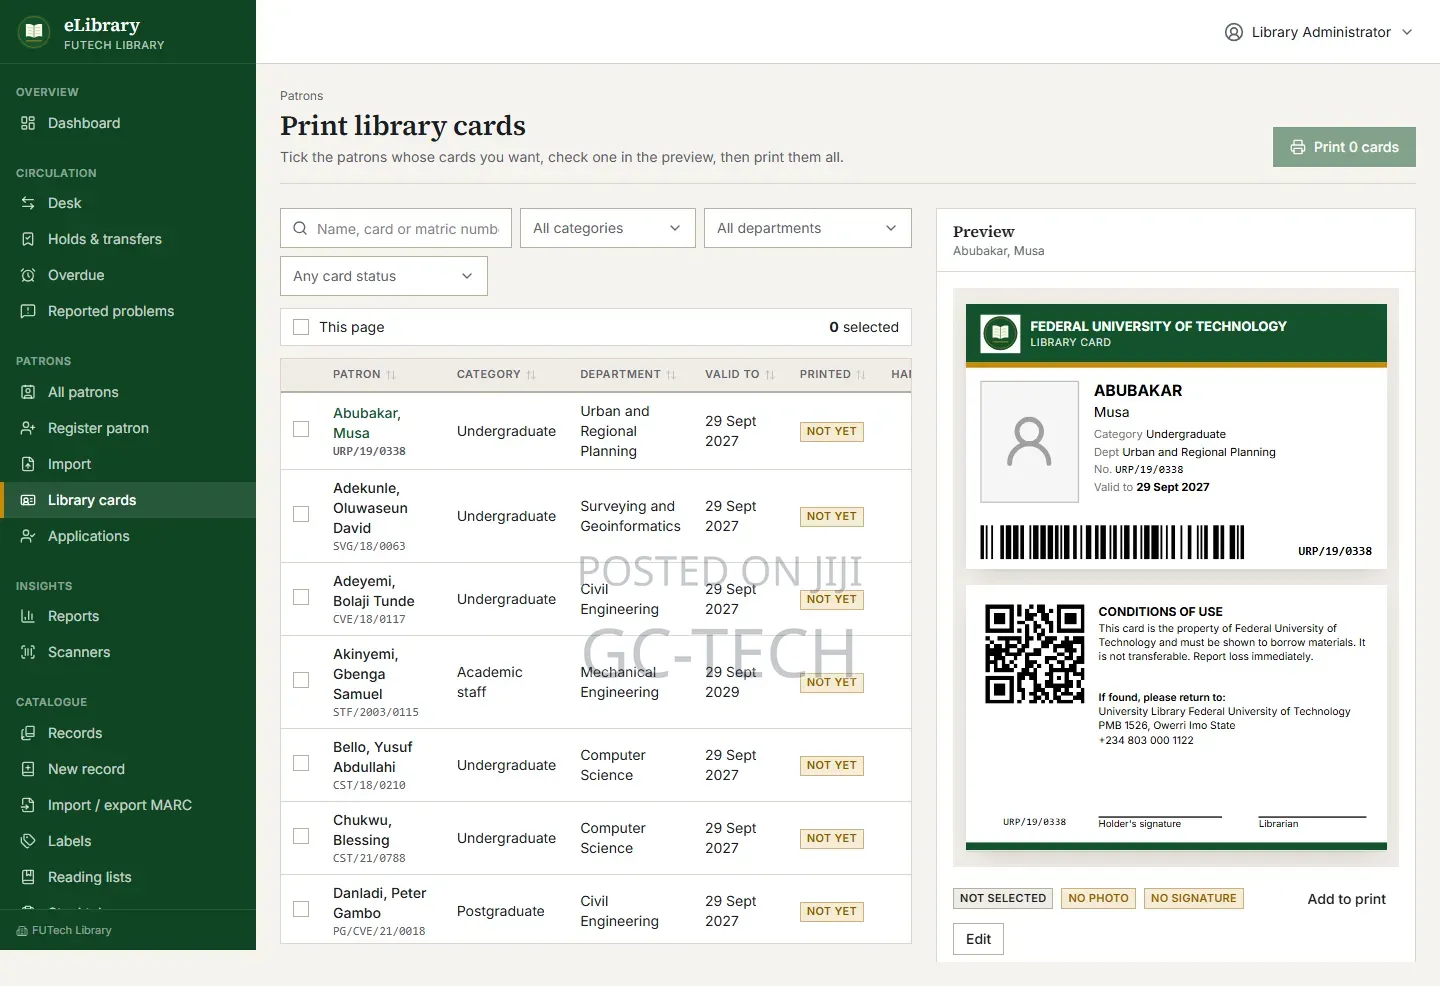Screen dimensions: 1440x986
Task: Click the PG/CVE/21/0018 card number
Action: tap(379, 931)
